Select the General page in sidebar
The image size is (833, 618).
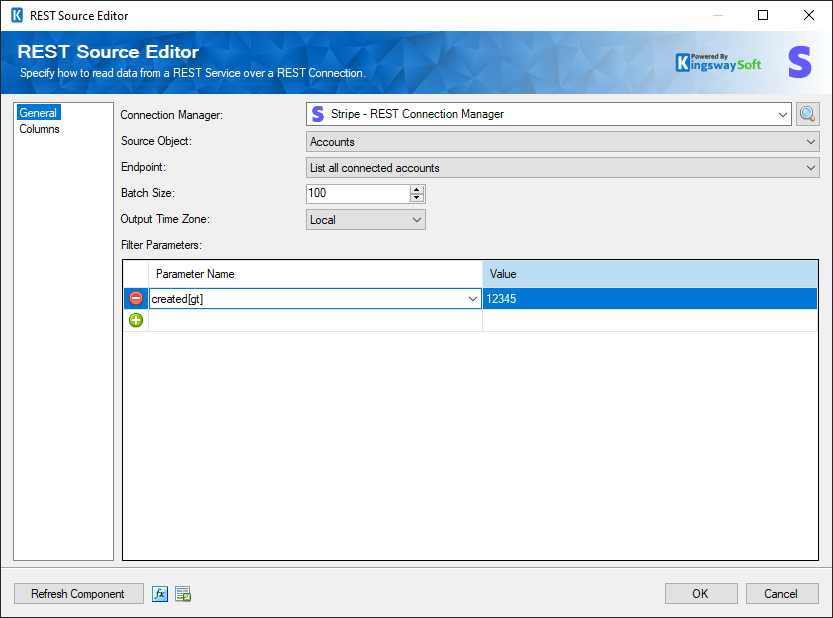click(38, 113)
